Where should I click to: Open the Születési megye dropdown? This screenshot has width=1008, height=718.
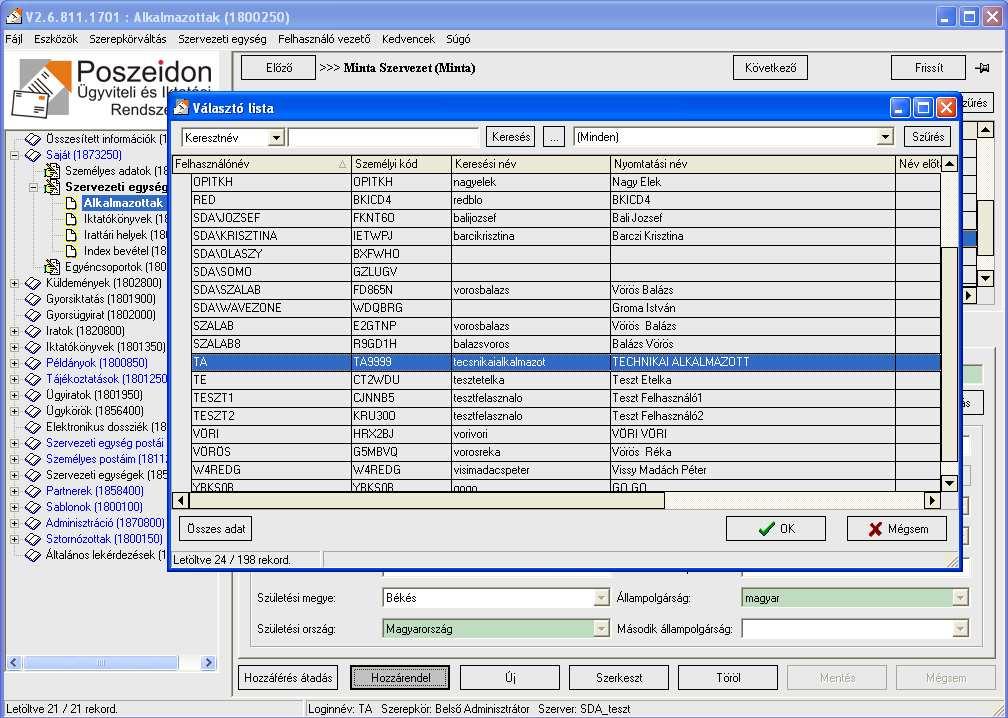click(x=601, y=598)
